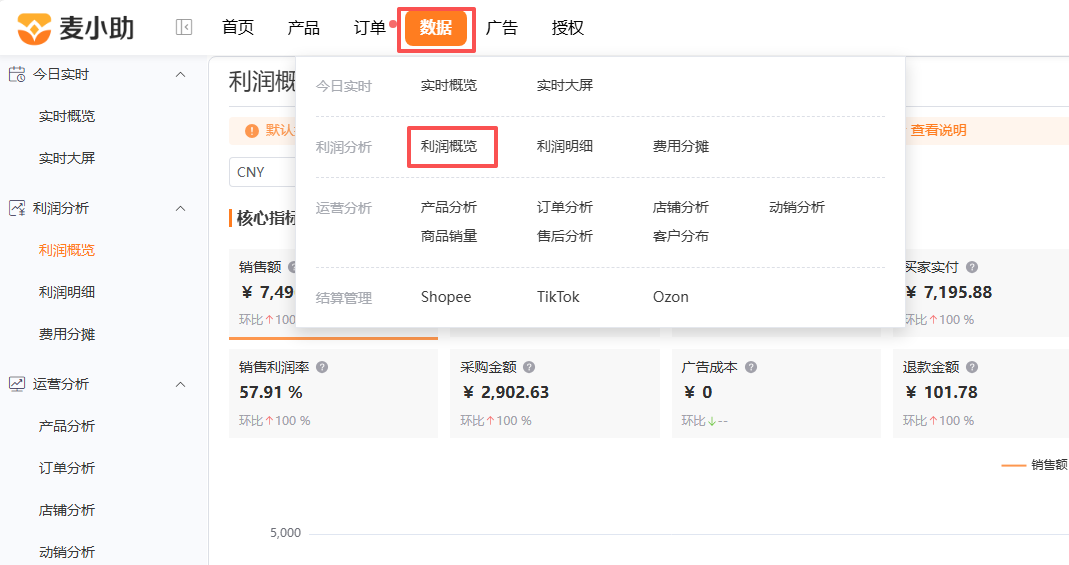1069x565 pixels.
Task: Open the 授权 top menu
Action: click(568, 27)
